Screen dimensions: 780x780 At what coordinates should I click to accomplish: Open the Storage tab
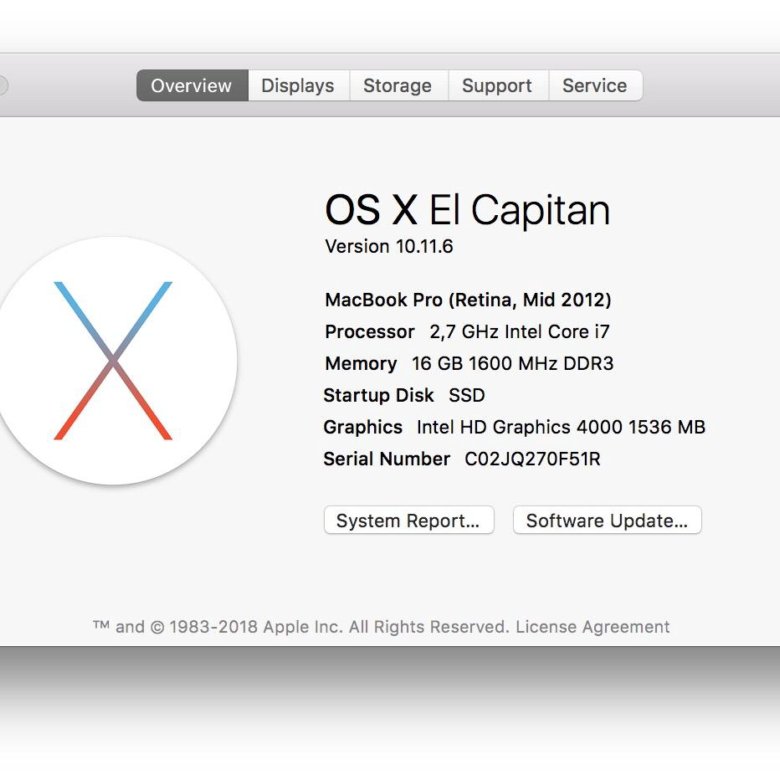click(x=398, y=86)
